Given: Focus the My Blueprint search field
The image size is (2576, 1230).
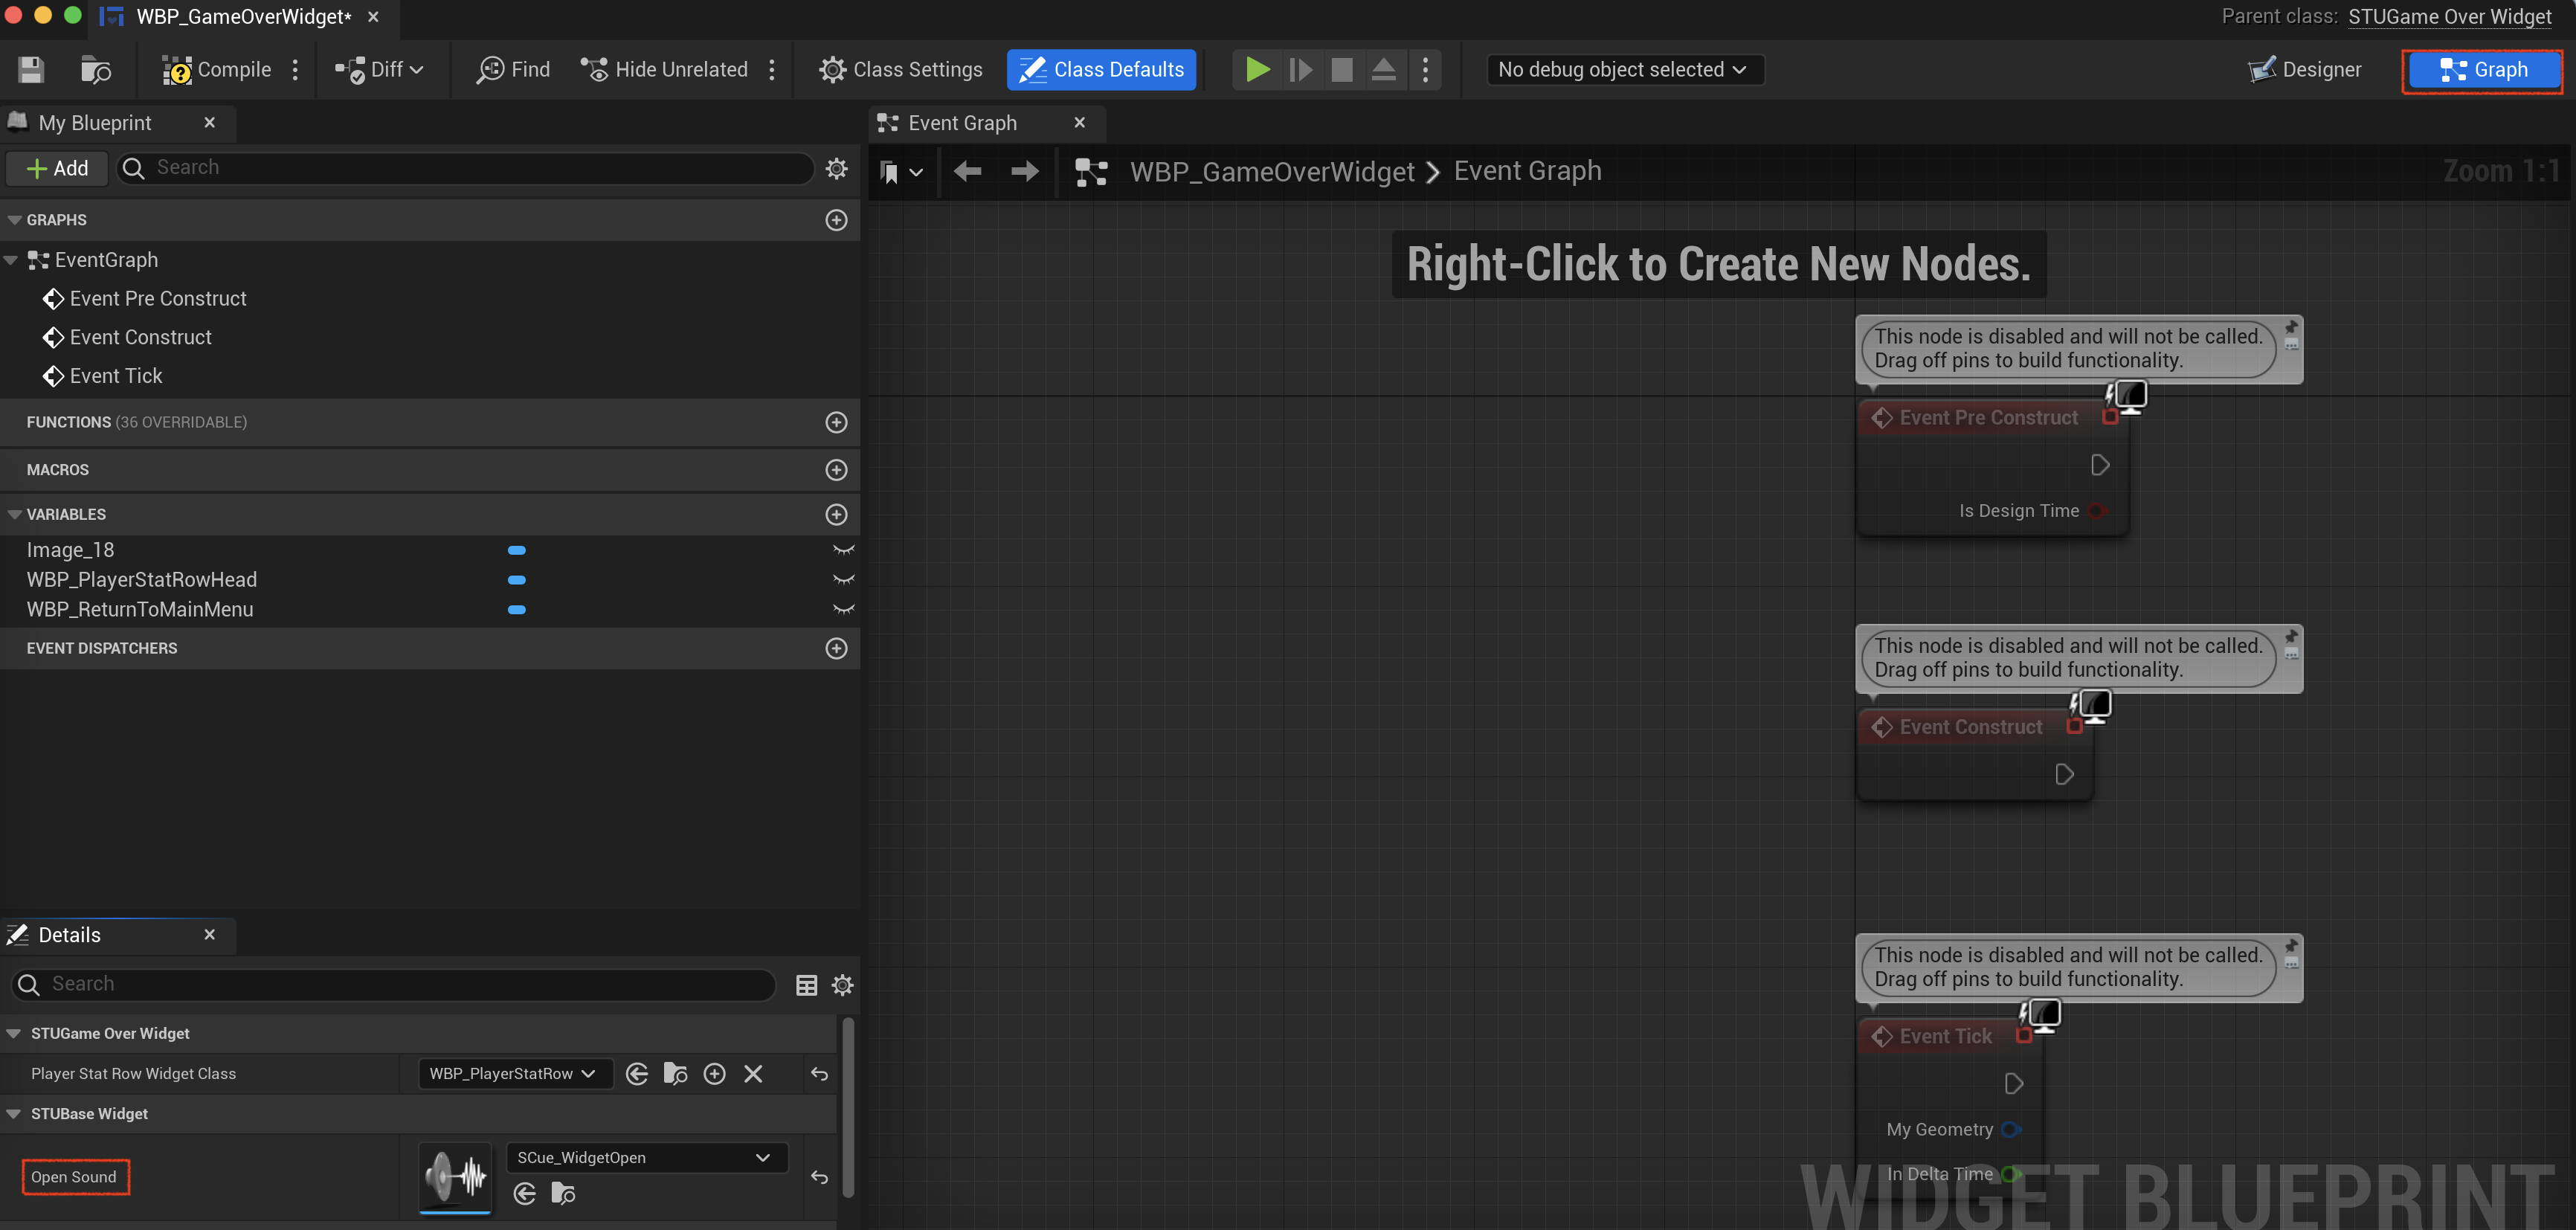Looking at the screenshot, I should tap(466, 168).
